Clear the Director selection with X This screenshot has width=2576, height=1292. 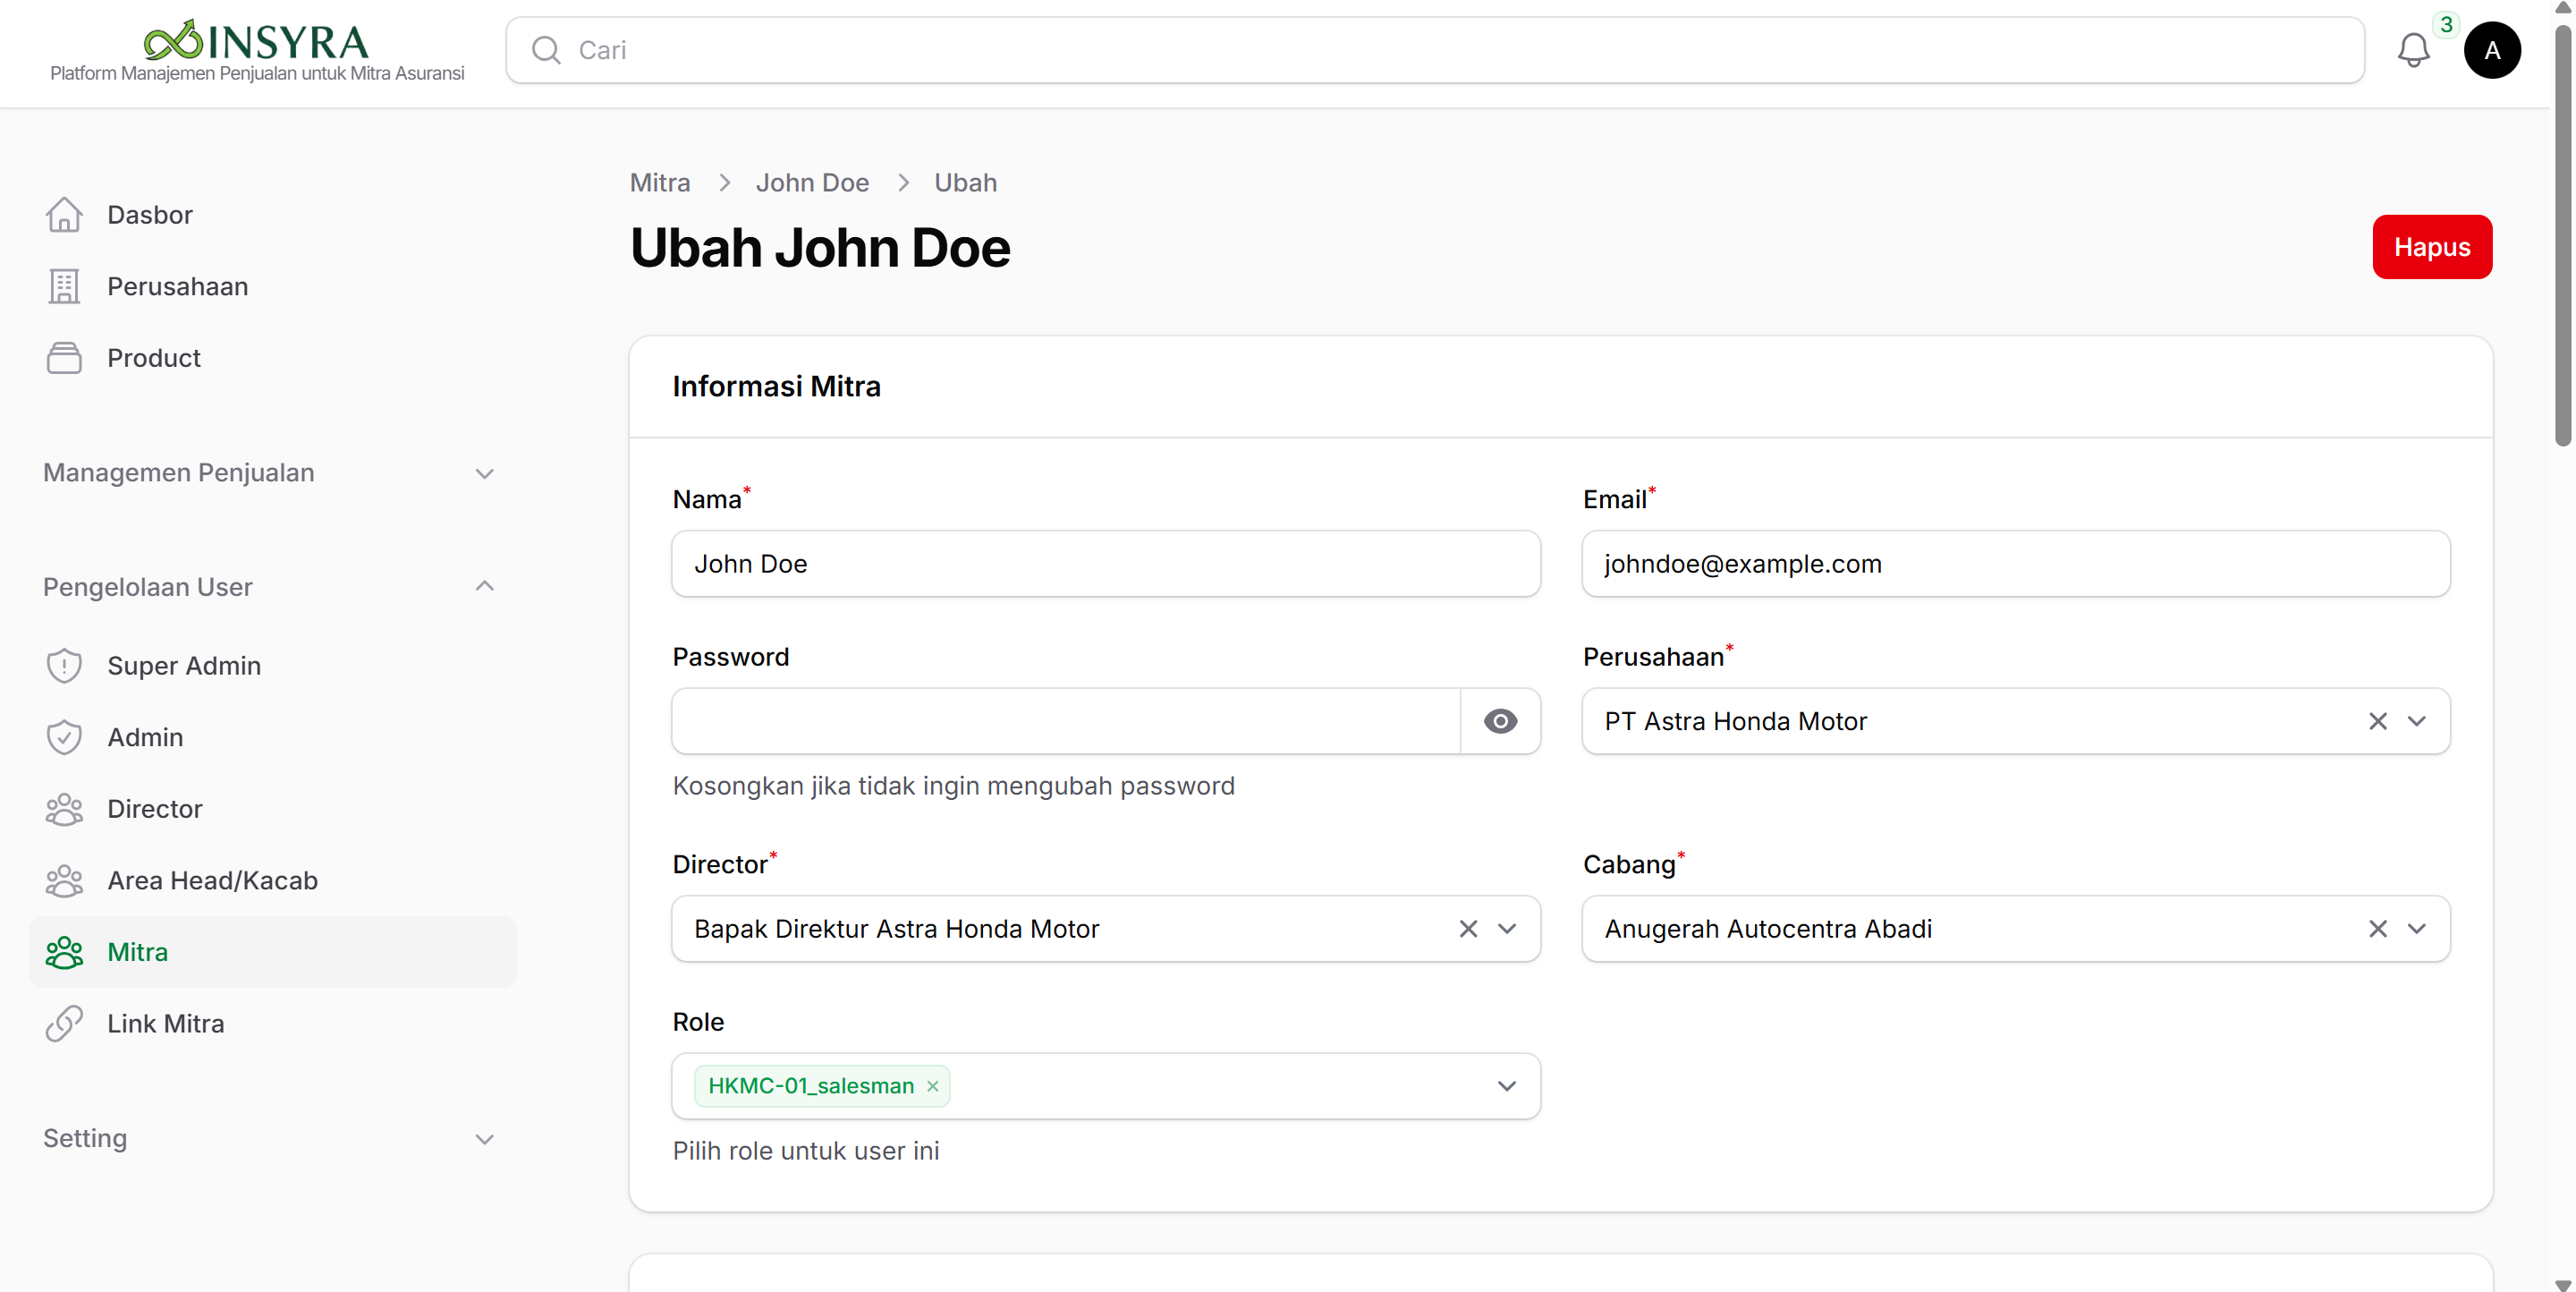point(1468,929)
